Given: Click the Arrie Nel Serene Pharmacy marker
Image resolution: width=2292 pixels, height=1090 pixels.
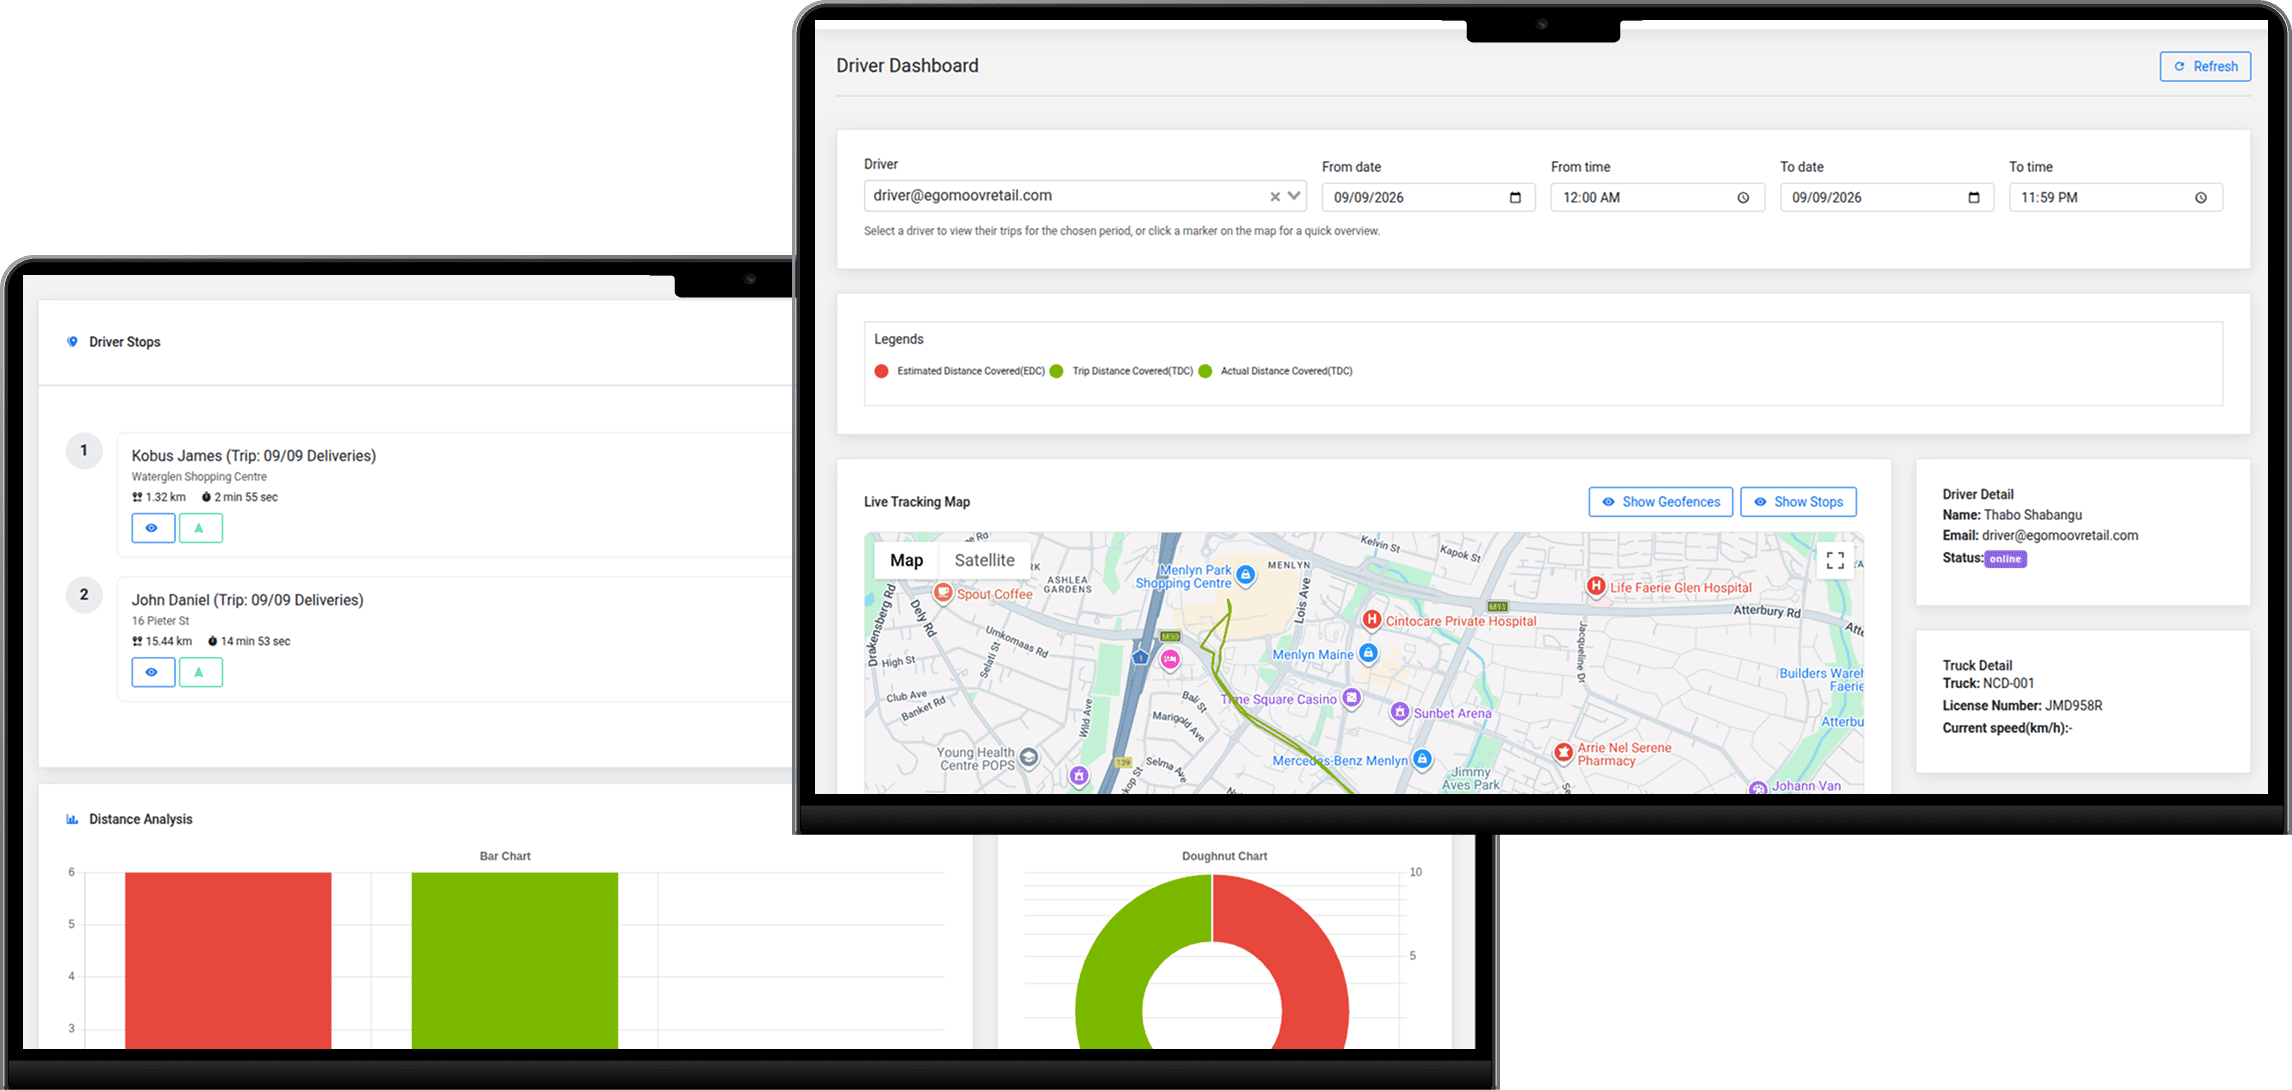Looking at the screenshot, I should click(x=1564, y=752).
